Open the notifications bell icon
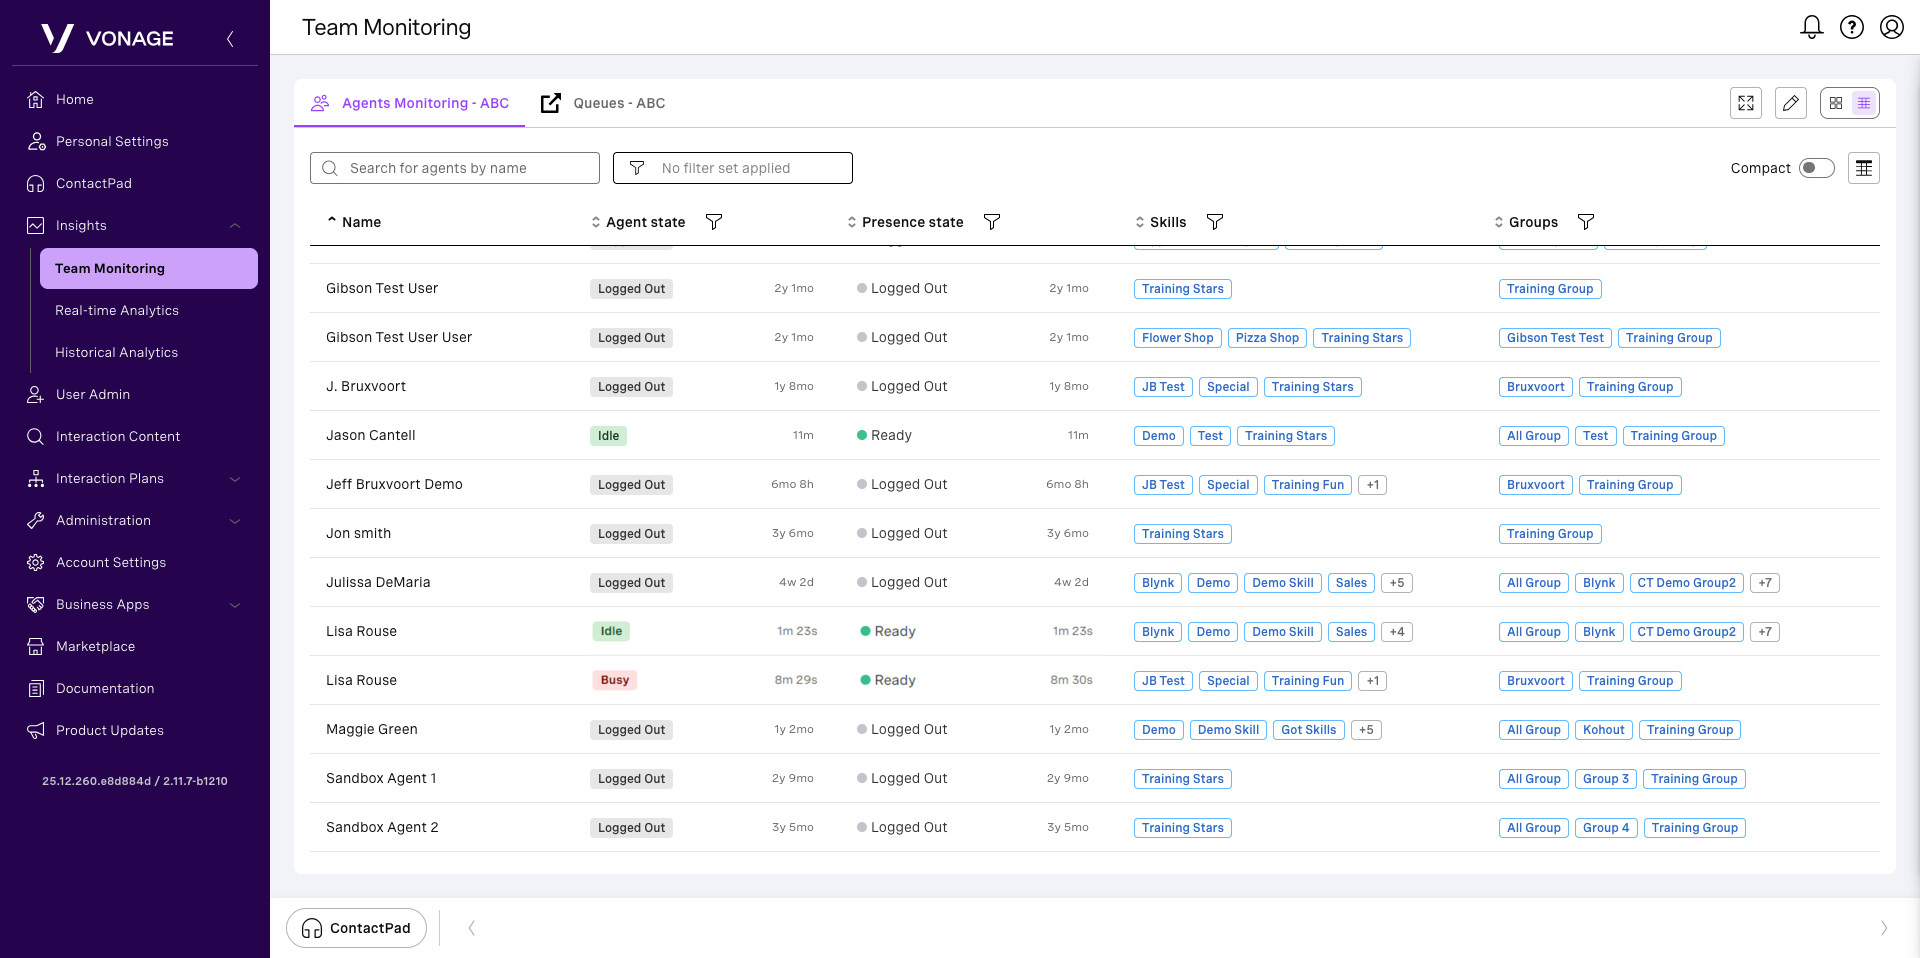The width and height of the screenshot is (1920, 958). 1811,27
